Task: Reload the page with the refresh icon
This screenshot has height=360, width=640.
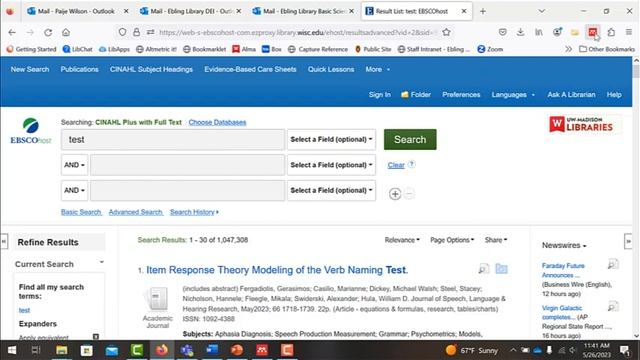Action: point(48,32)
